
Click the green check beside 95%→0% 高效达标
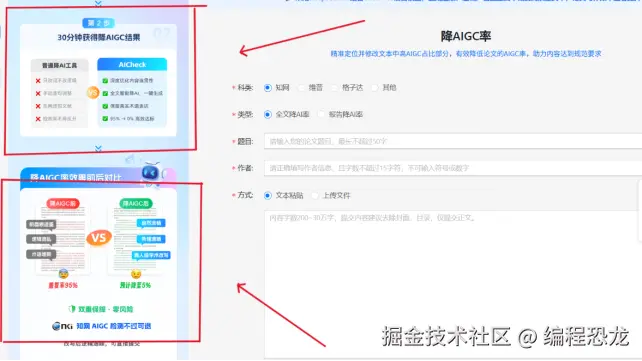tap(105, 119)
